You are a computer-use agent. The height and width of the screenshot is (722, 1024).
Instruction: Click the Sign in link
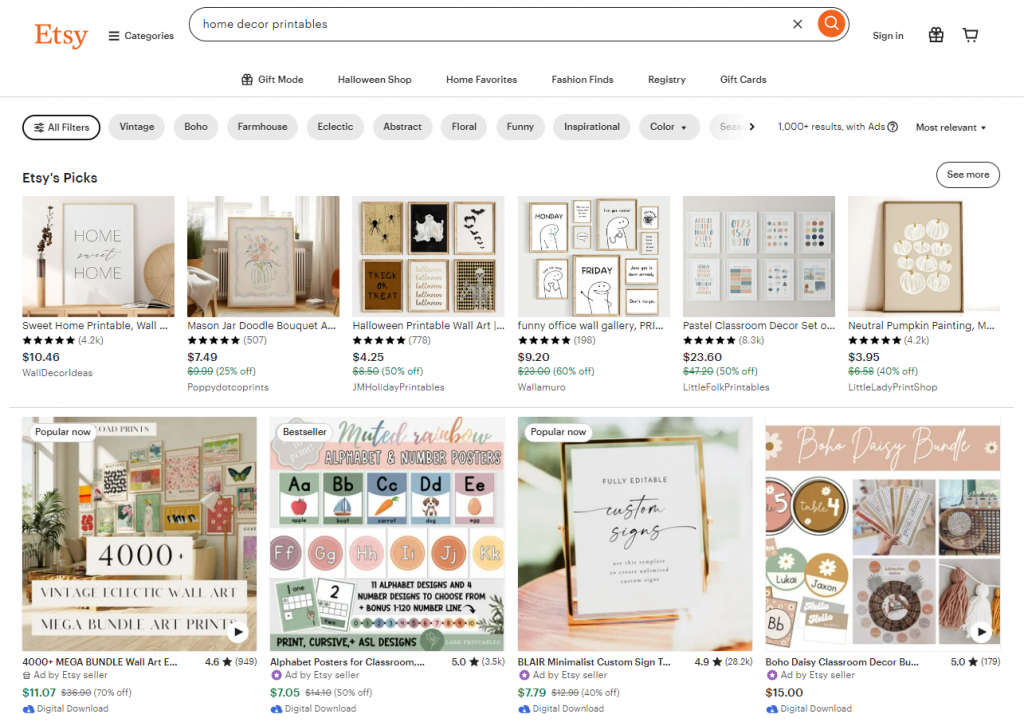(887, 35)
